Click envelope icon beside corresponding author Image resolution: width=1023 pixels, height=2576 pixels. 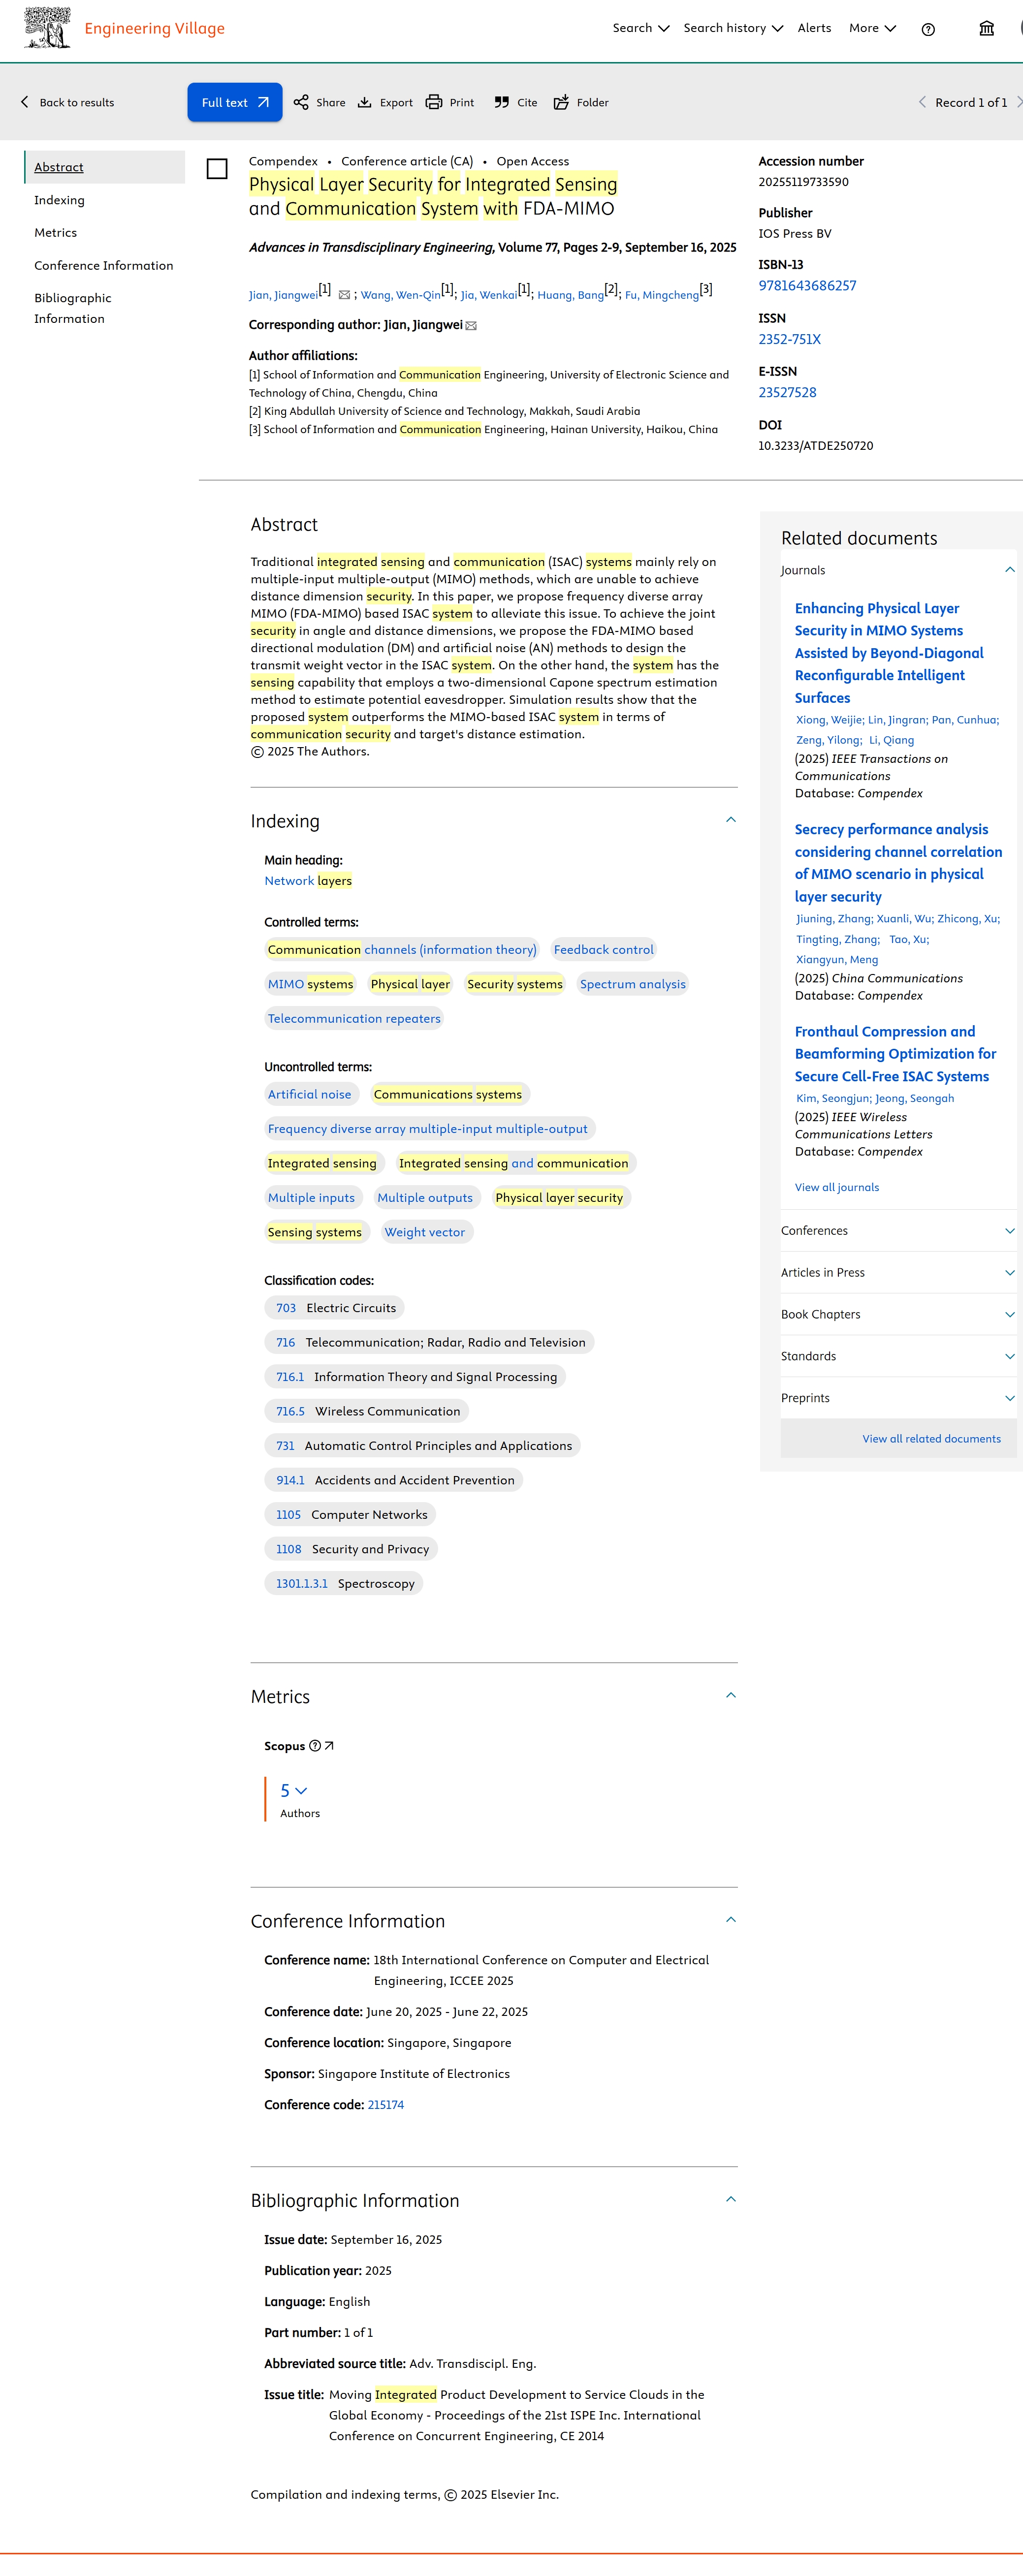pyautogui.click(x=471, y=326)
